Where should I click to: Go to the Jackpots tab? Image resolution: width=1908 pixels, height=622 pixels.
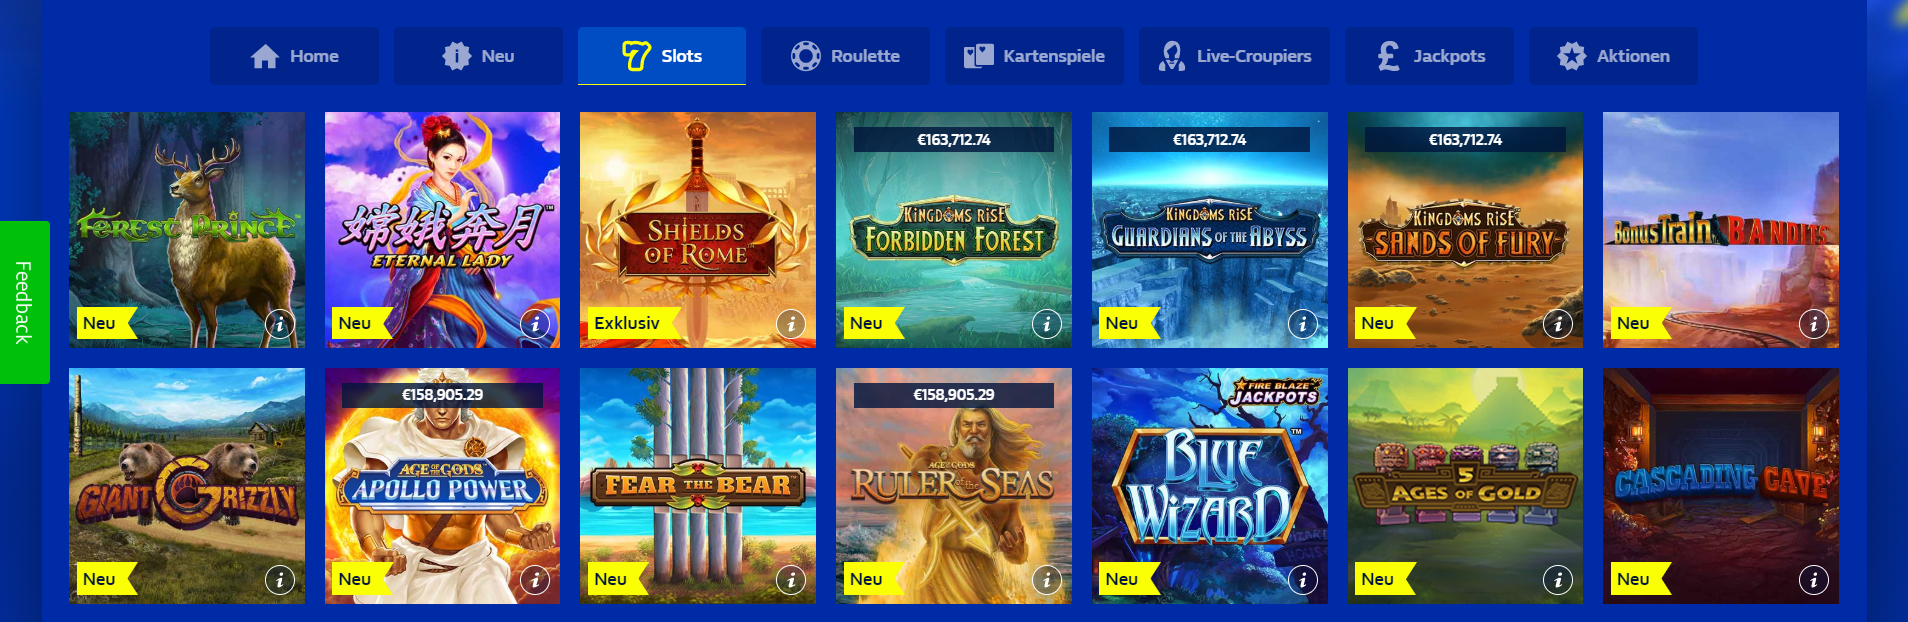click(1430, 56)
